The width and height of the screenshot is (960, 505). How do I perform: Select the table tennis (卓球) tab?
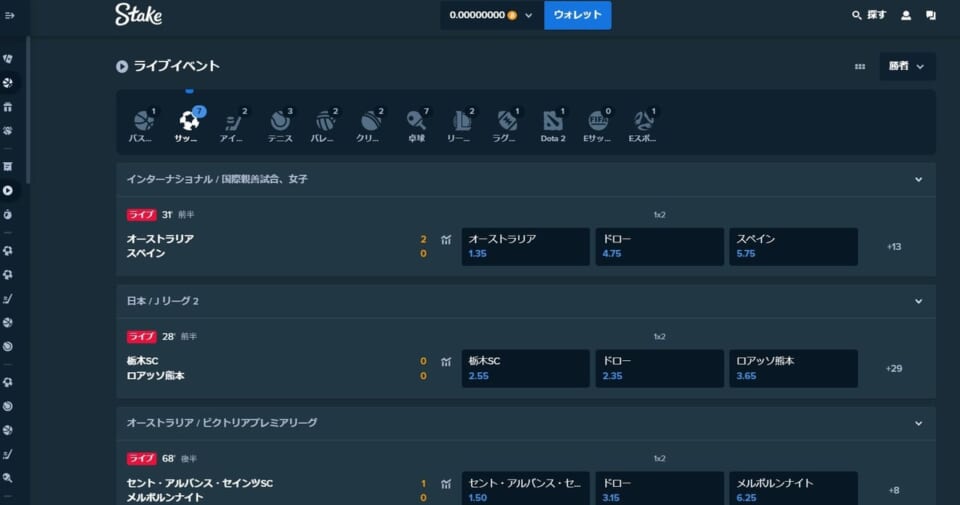coord(416,125)
